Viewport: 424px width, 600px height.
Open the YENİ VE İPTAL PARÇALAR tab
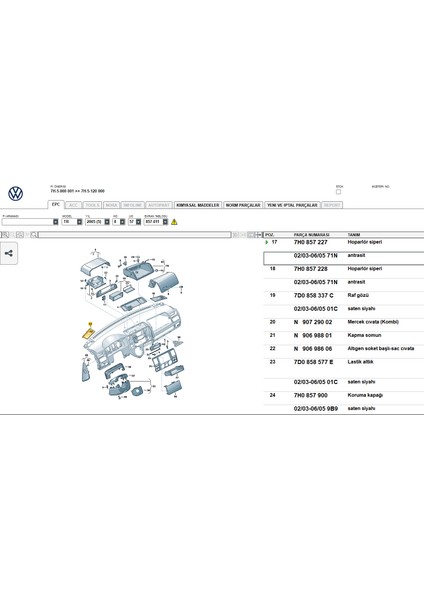point(292,205)
